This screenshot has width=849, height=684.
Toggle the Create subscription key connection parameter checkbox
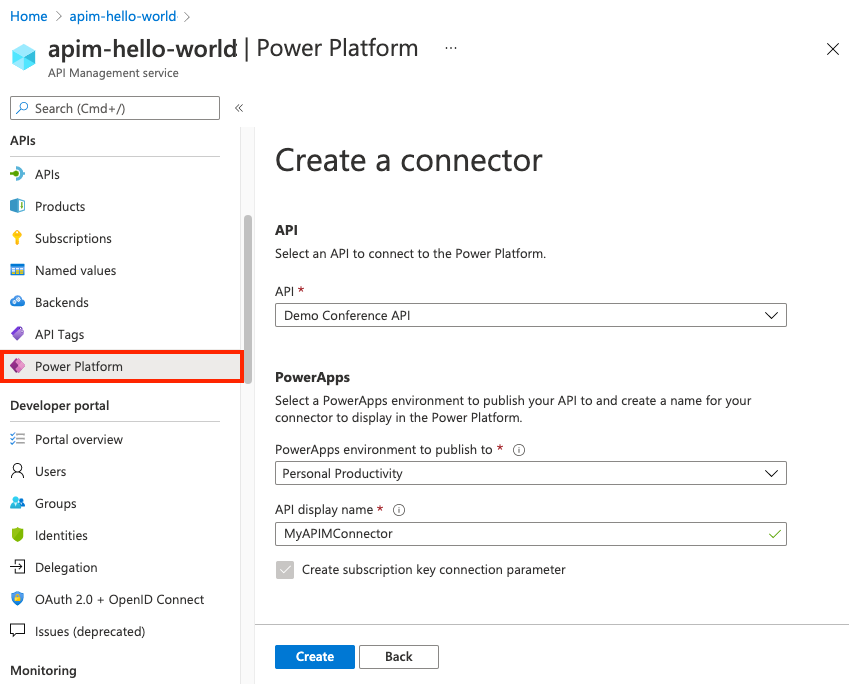pos(286,571)
